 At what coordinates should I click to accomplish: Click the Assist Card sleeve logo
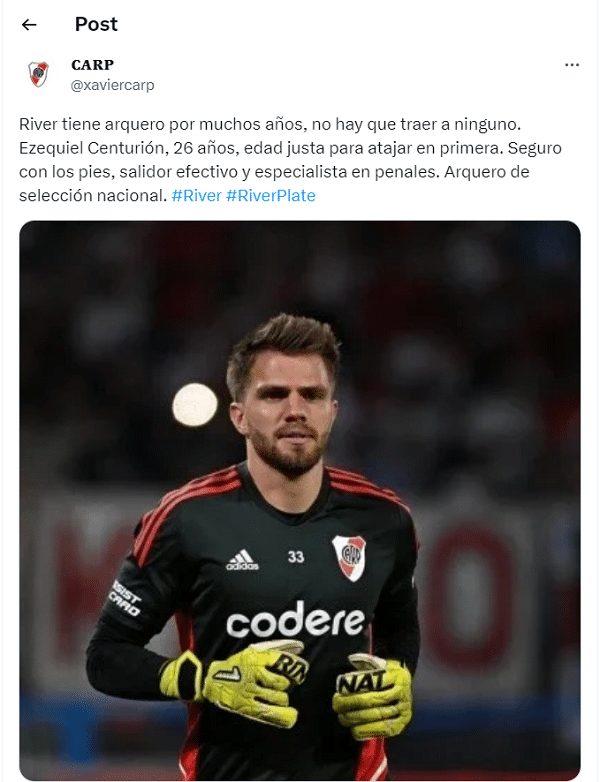pos(125,597)
